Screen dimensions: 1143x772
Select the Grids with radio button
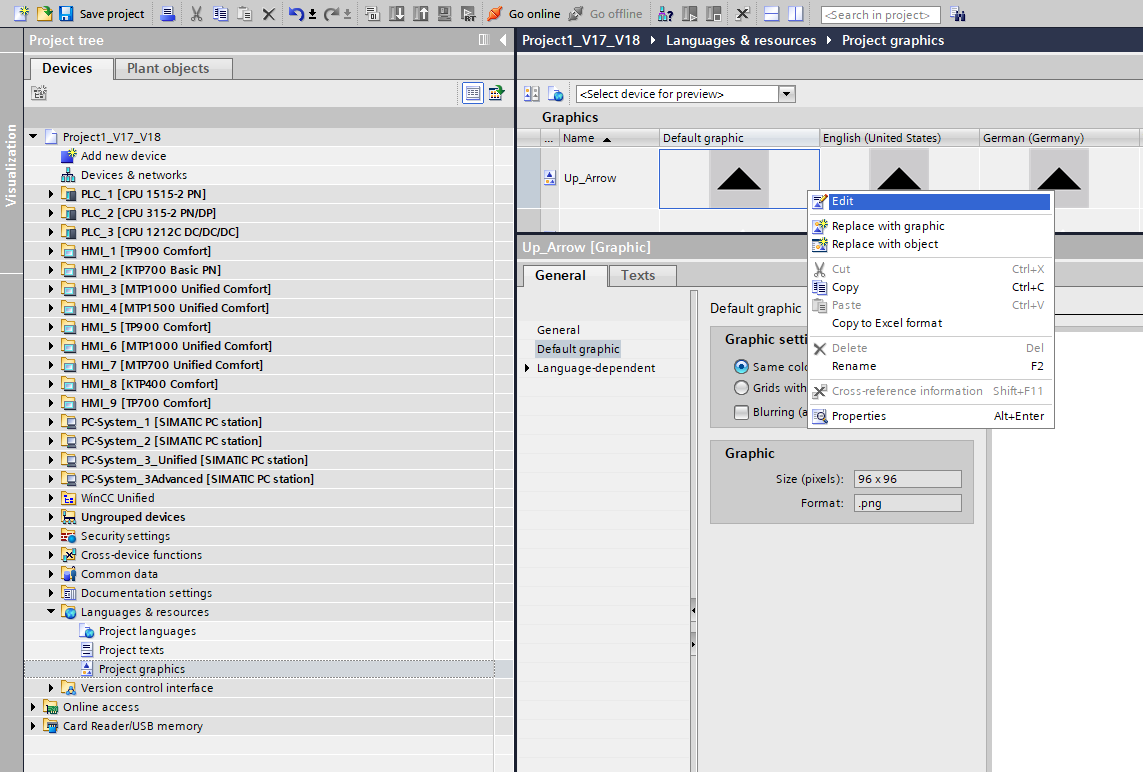click(741, 388)
